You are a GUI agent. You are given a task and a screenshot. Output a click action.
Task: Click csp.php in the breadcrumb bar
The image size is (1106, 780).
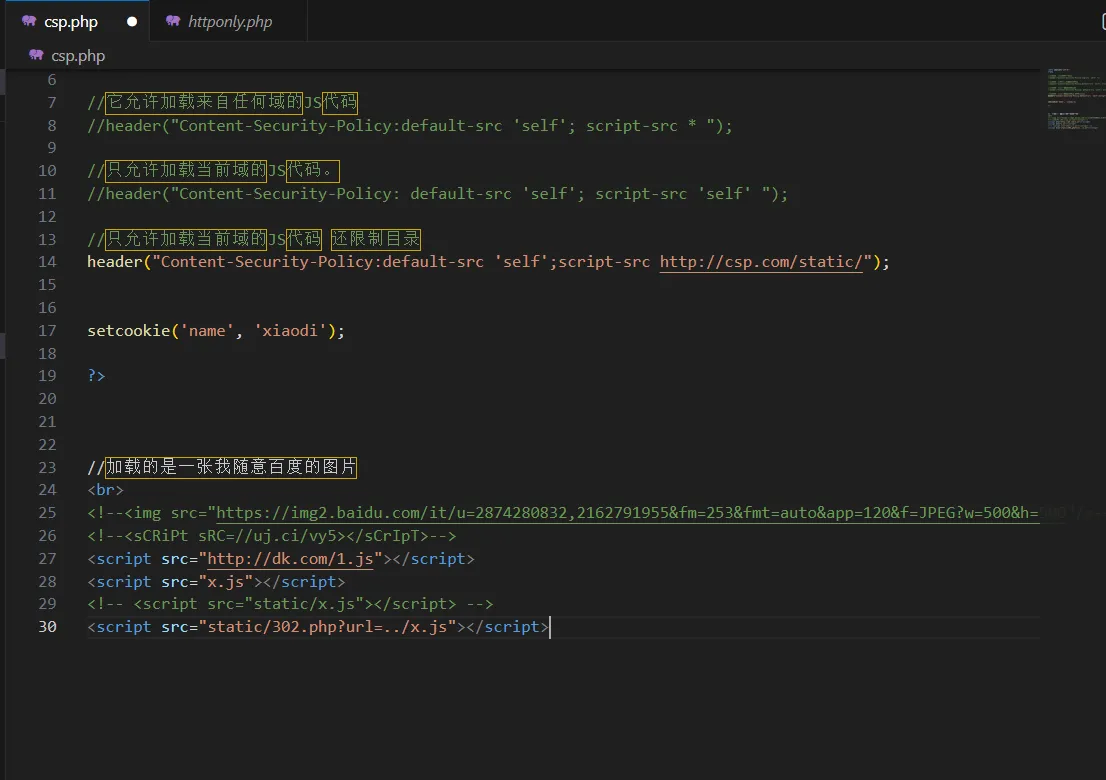78,56
